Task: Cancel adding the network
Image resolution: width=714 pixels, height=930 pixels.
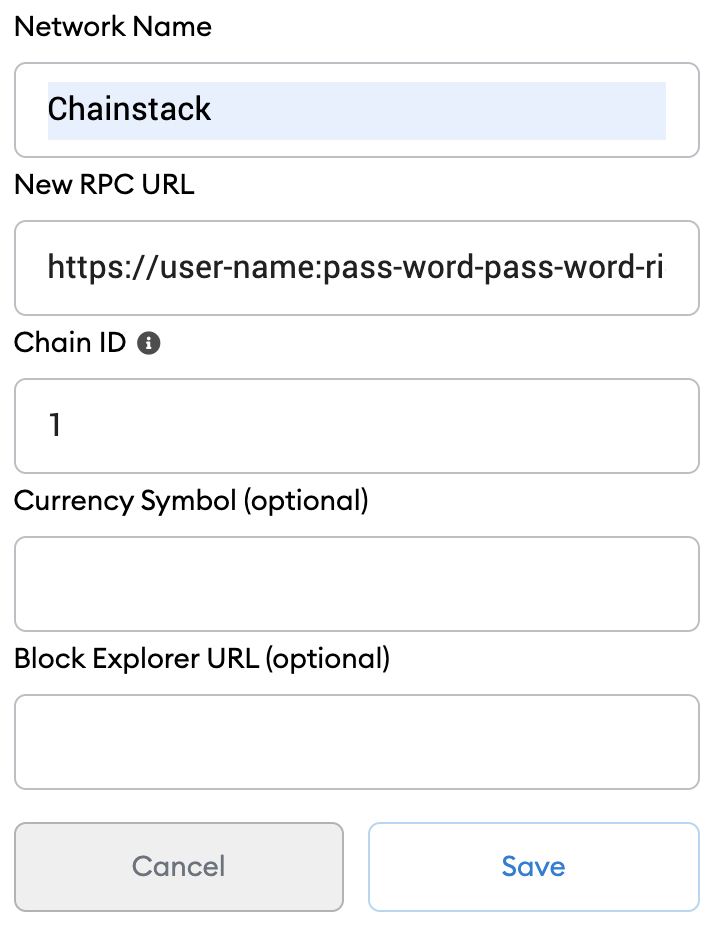Action: coord(178,867)
